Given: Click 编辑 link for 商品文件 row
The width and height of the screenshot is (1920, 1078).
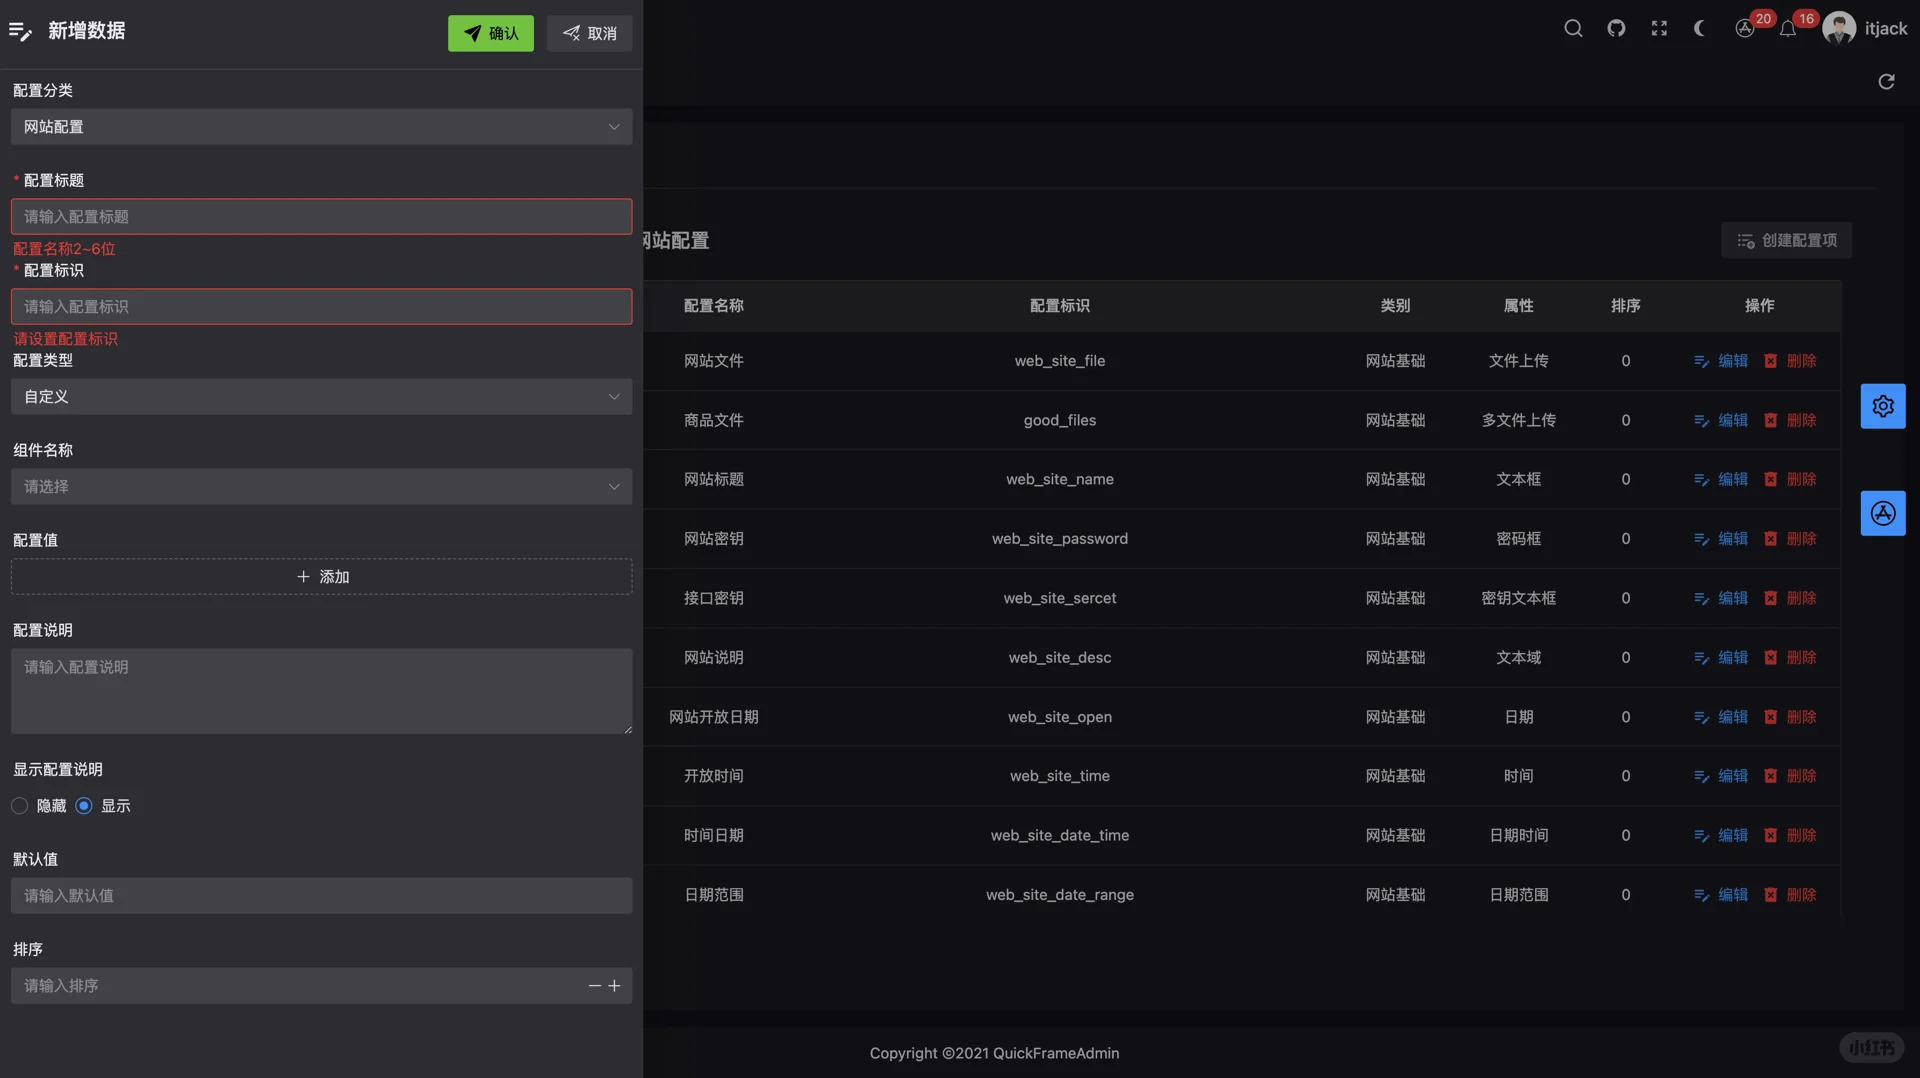Looking at the screenshot, I should (1733, 420).
